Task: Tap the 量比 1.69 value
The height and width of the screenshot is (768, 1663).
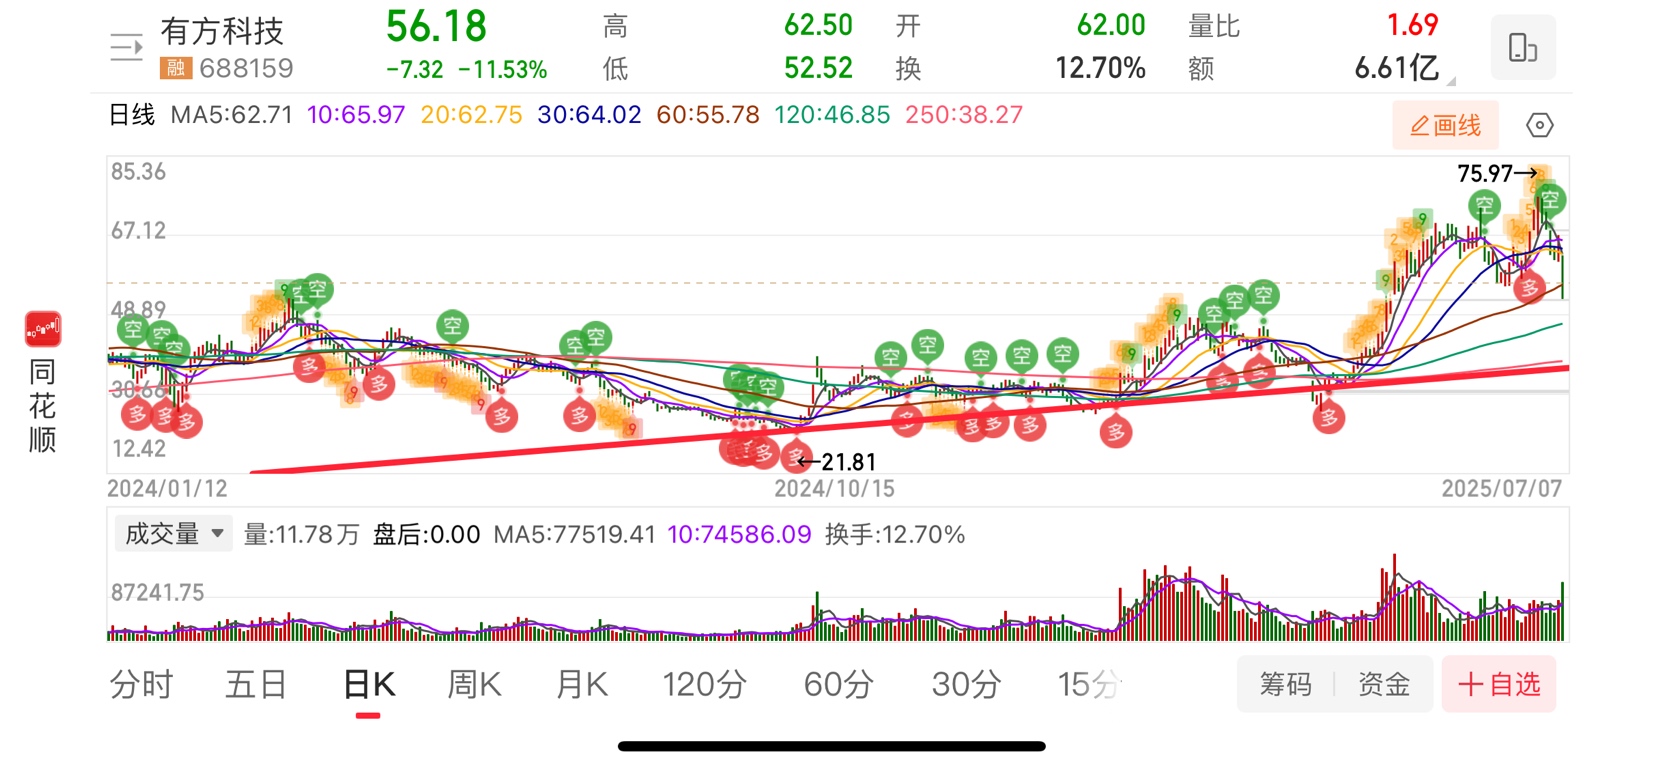Action: click(1412, 25)
